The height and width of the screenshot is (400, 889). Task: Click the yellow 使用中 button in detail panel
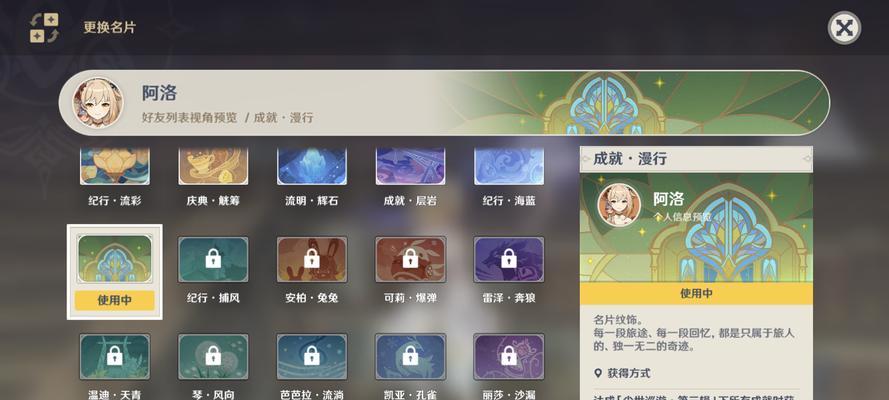696,293
